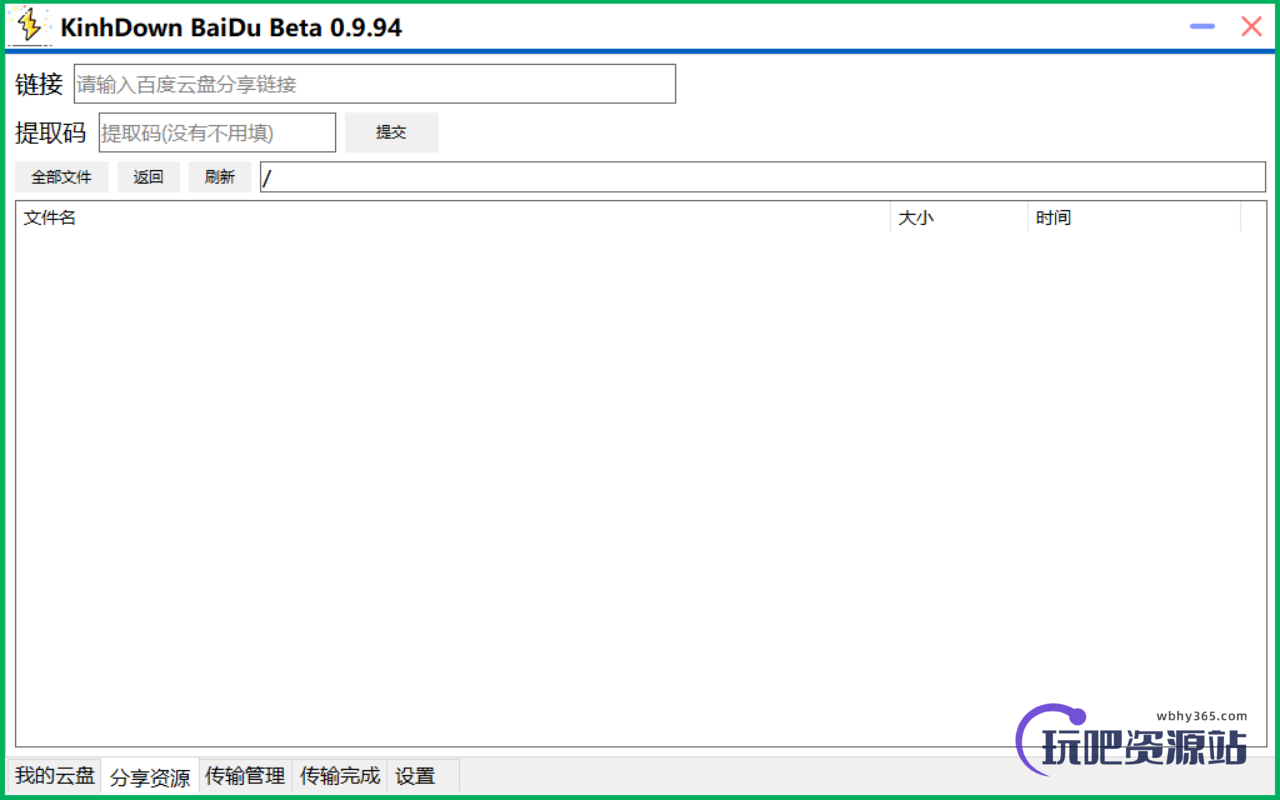
Task: Focus the 提取码 extraction code field
Action: coord(217,133)
